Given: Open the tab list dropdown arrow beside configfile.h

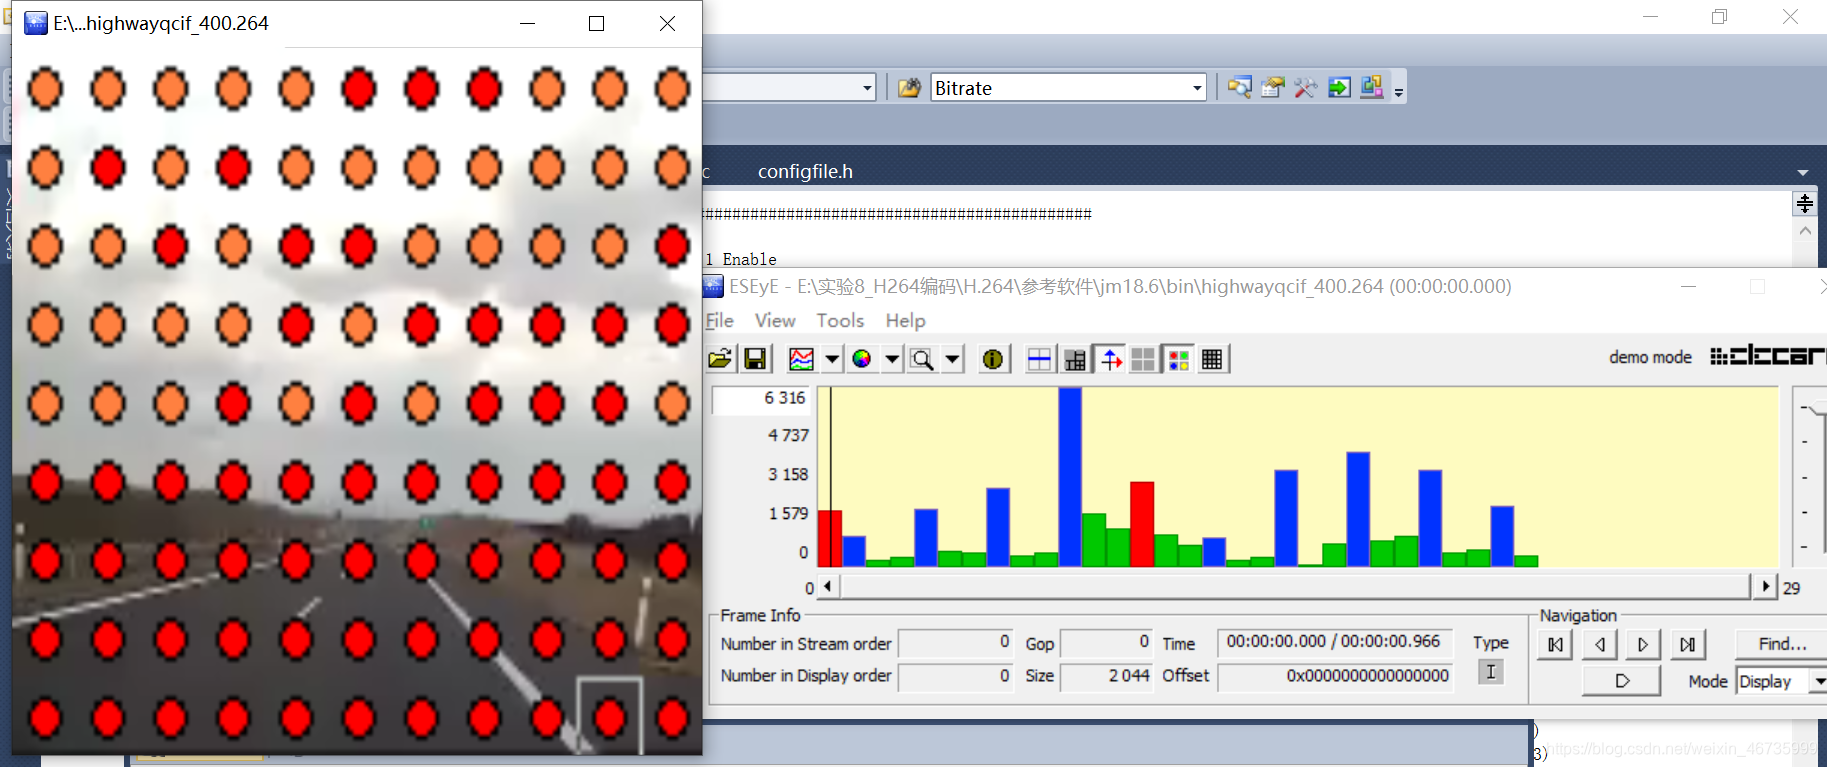Looking at the screenshot, I should tap(1802, 173).
